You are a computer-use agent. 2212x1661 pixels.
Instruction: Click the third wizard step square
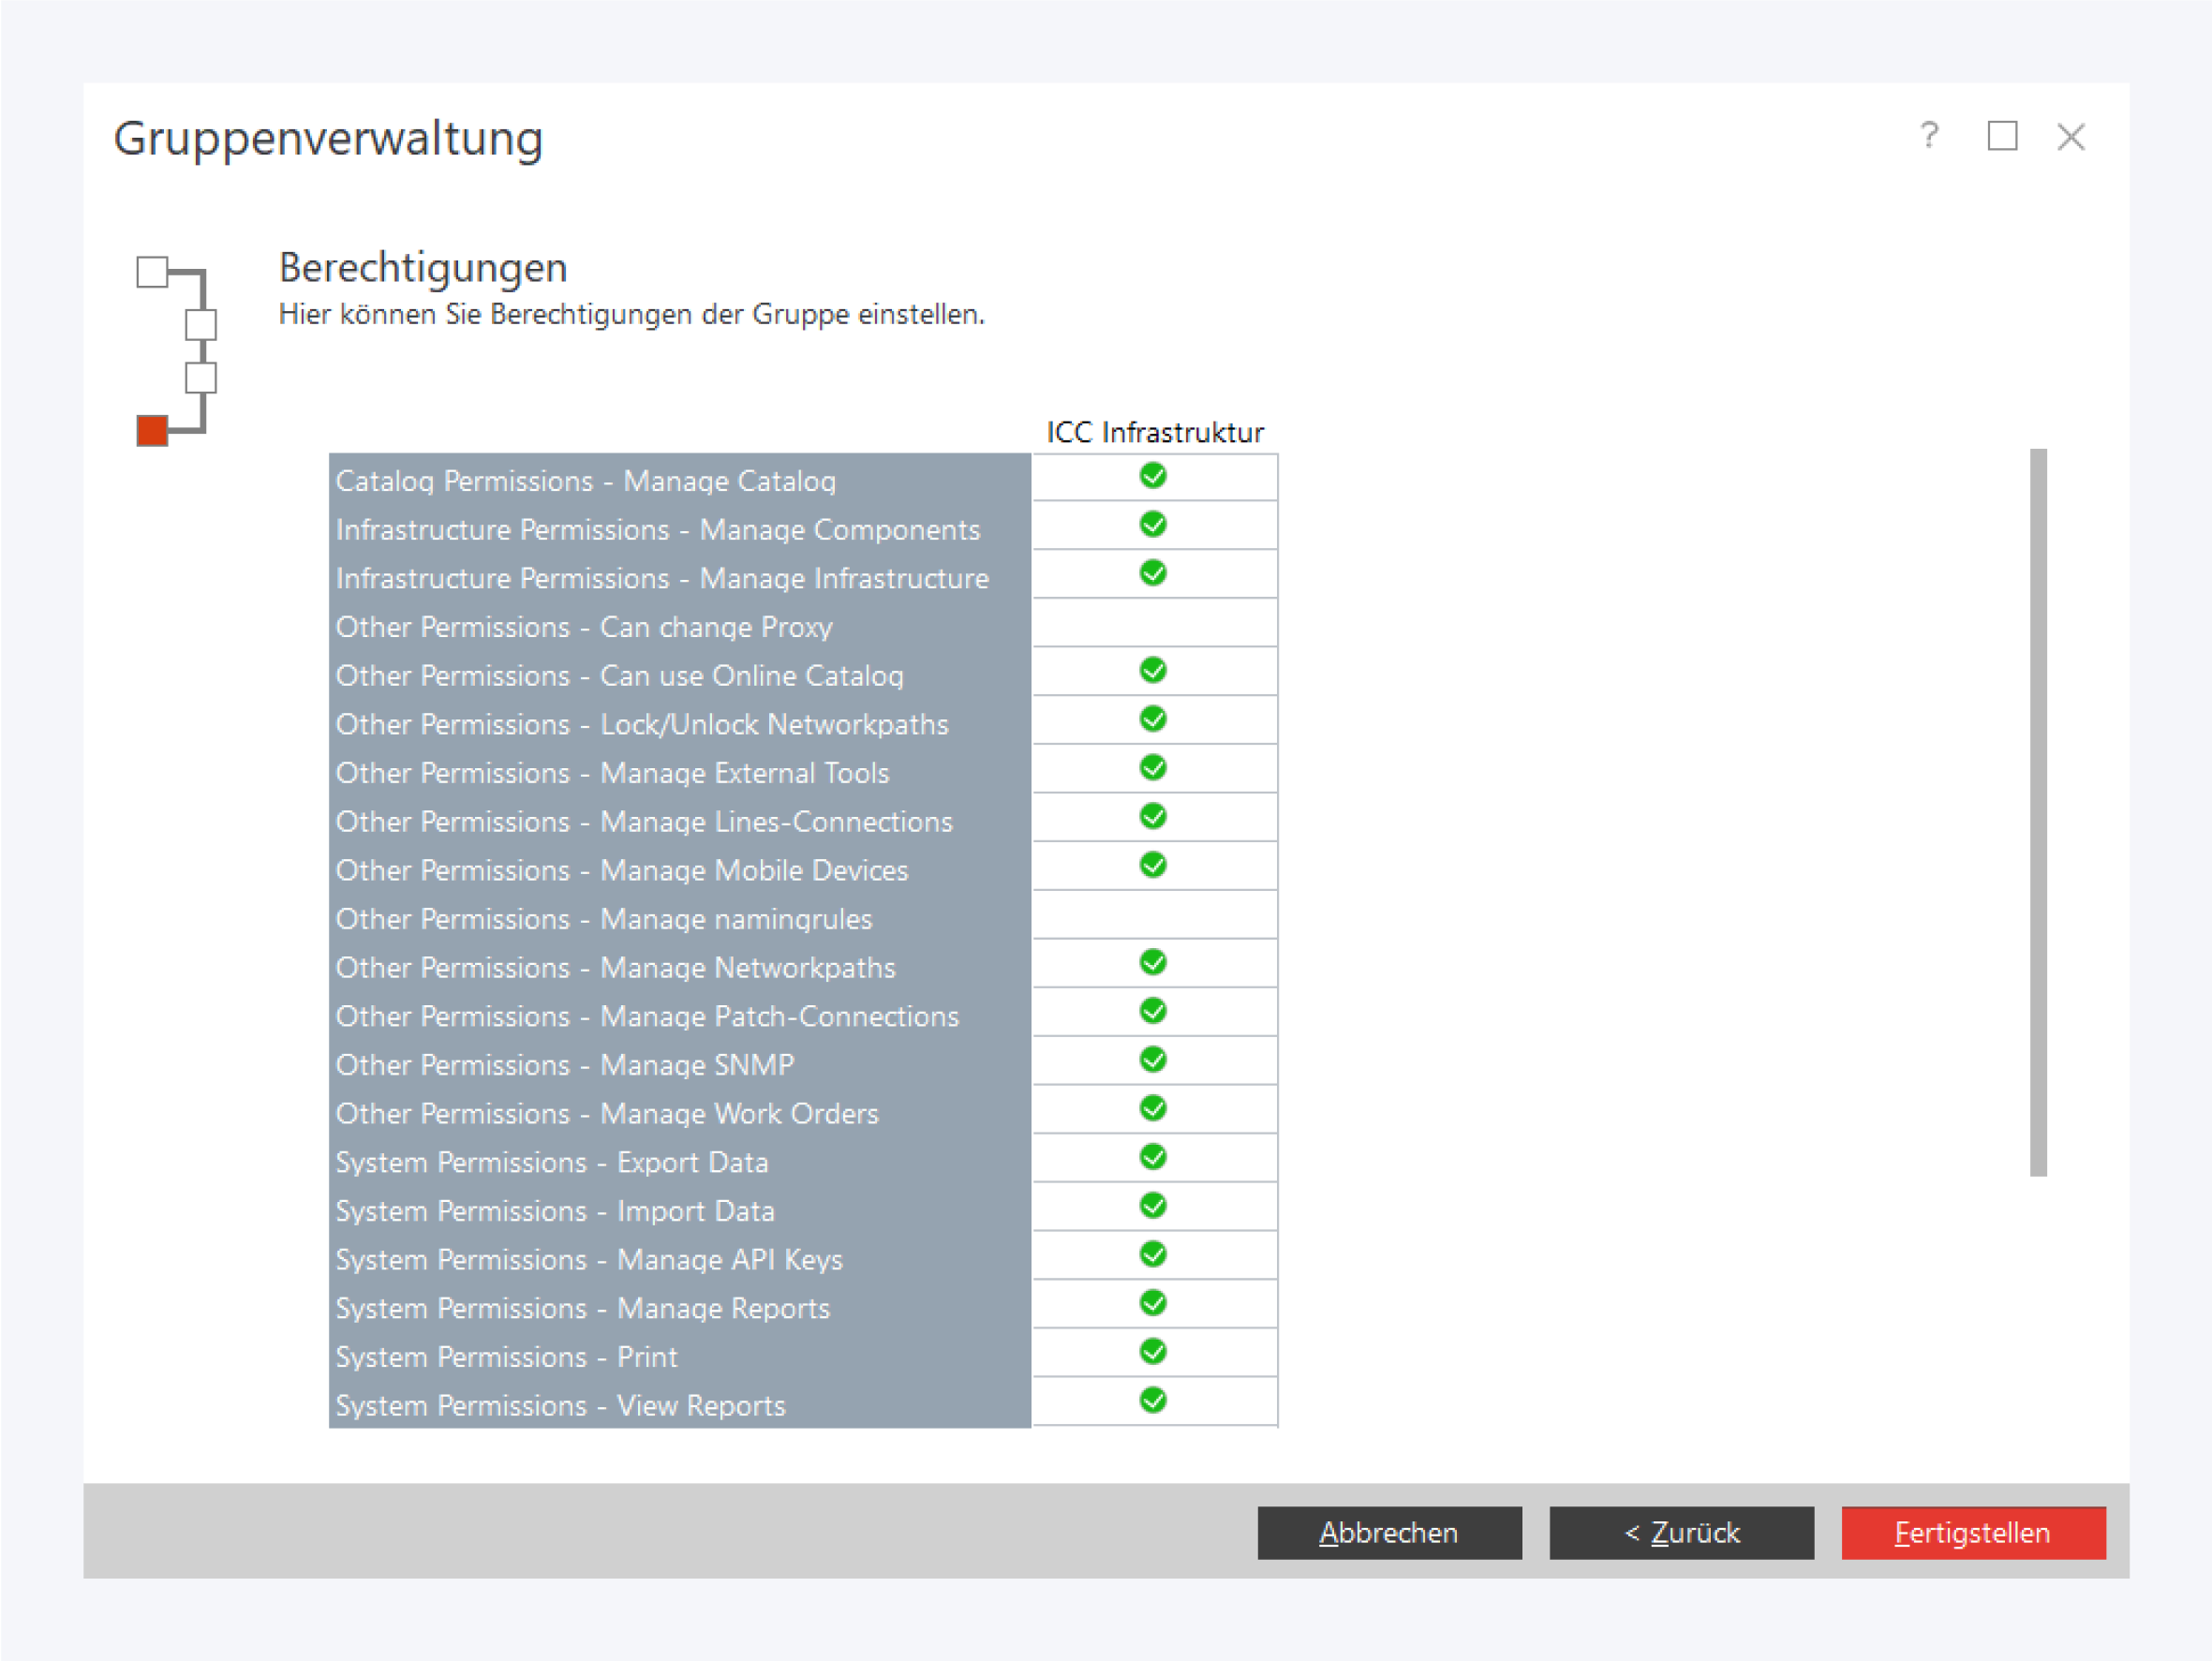click(x=201, y=377)
